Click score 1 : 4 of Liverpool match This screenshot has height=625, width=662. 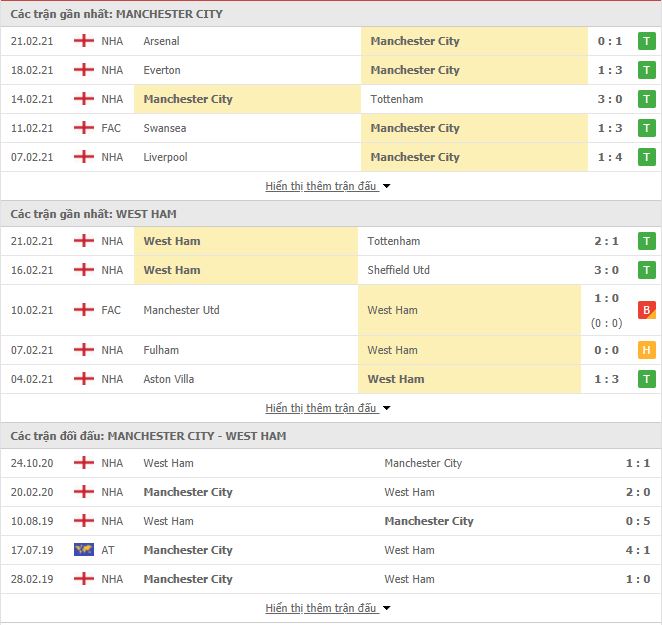click(610, 157)
